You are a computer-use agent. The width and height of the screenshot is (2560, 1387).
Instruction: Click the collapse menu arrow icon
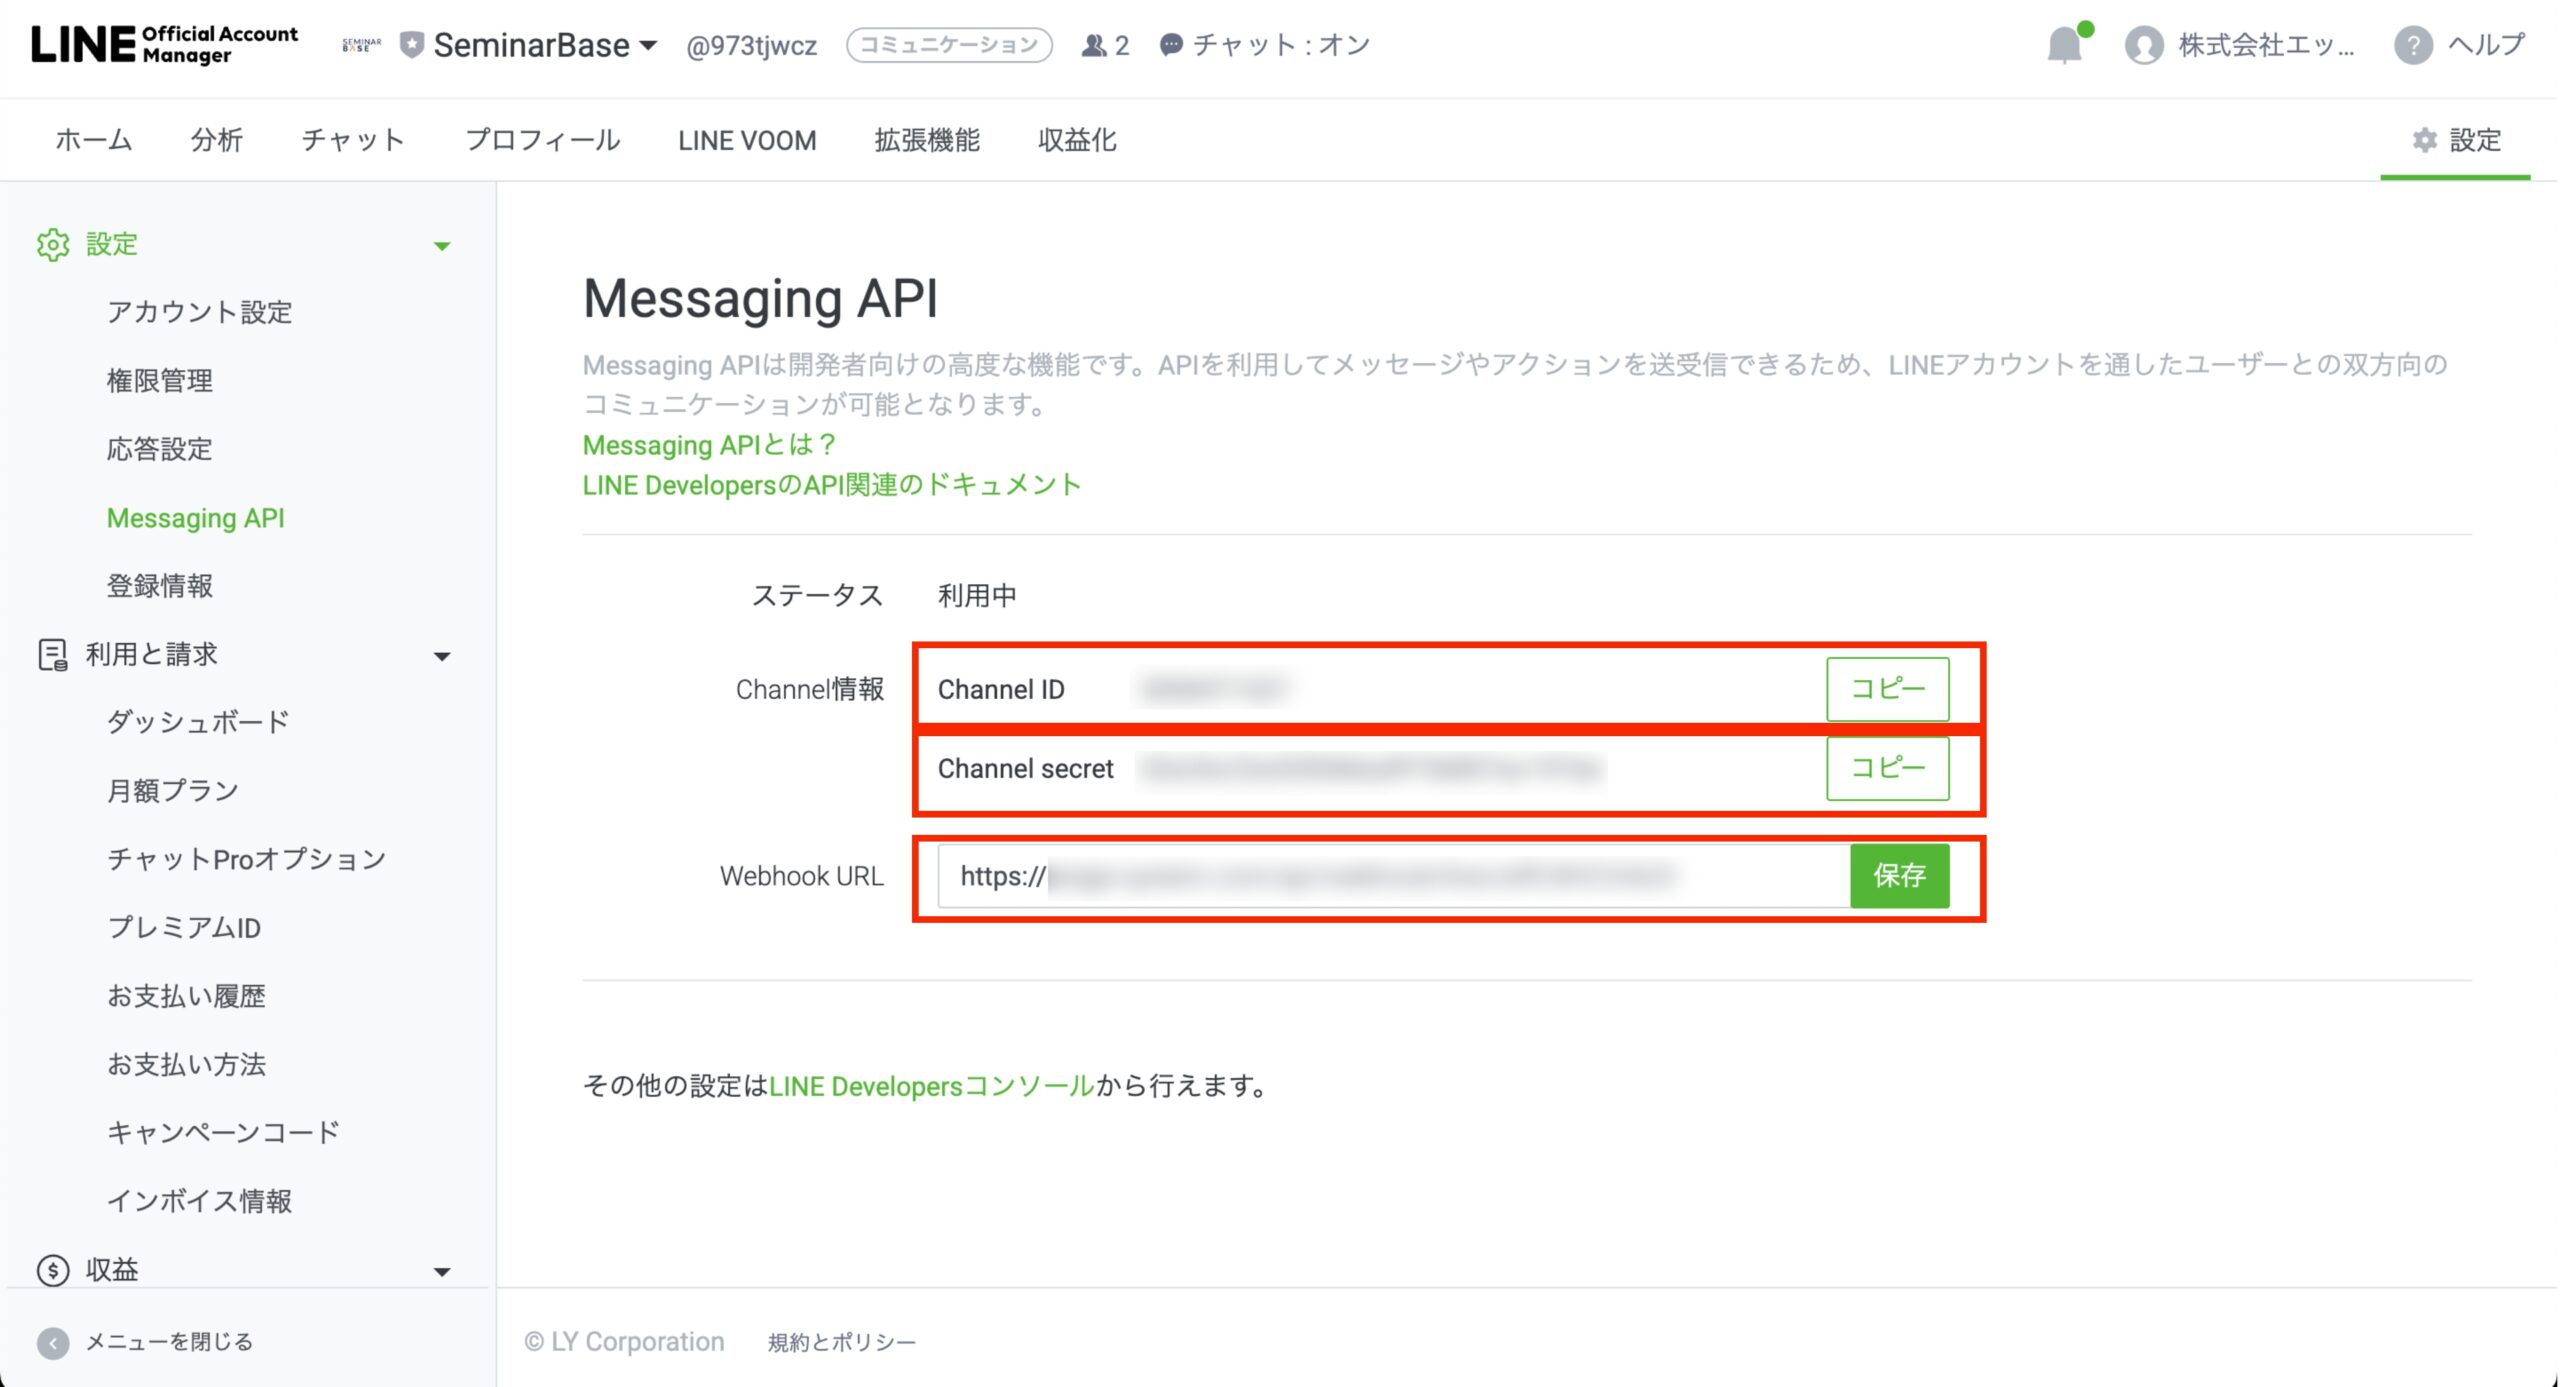click(x=53, y=1342)
